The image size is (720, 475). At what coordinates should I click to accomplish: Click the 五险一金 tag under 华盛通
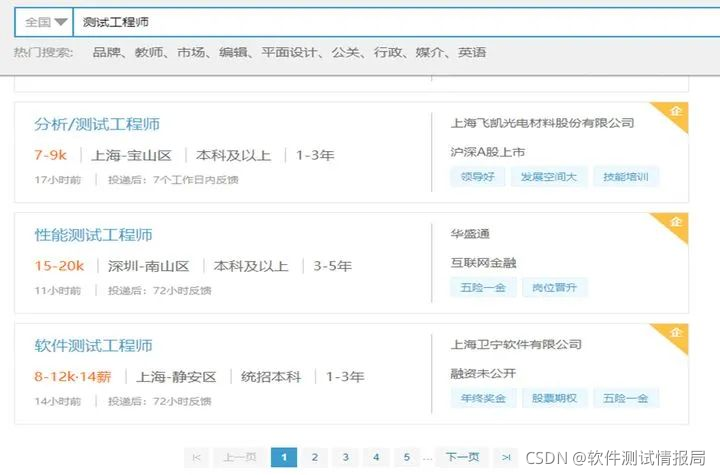pyautogui.click(x=483, y=288)
